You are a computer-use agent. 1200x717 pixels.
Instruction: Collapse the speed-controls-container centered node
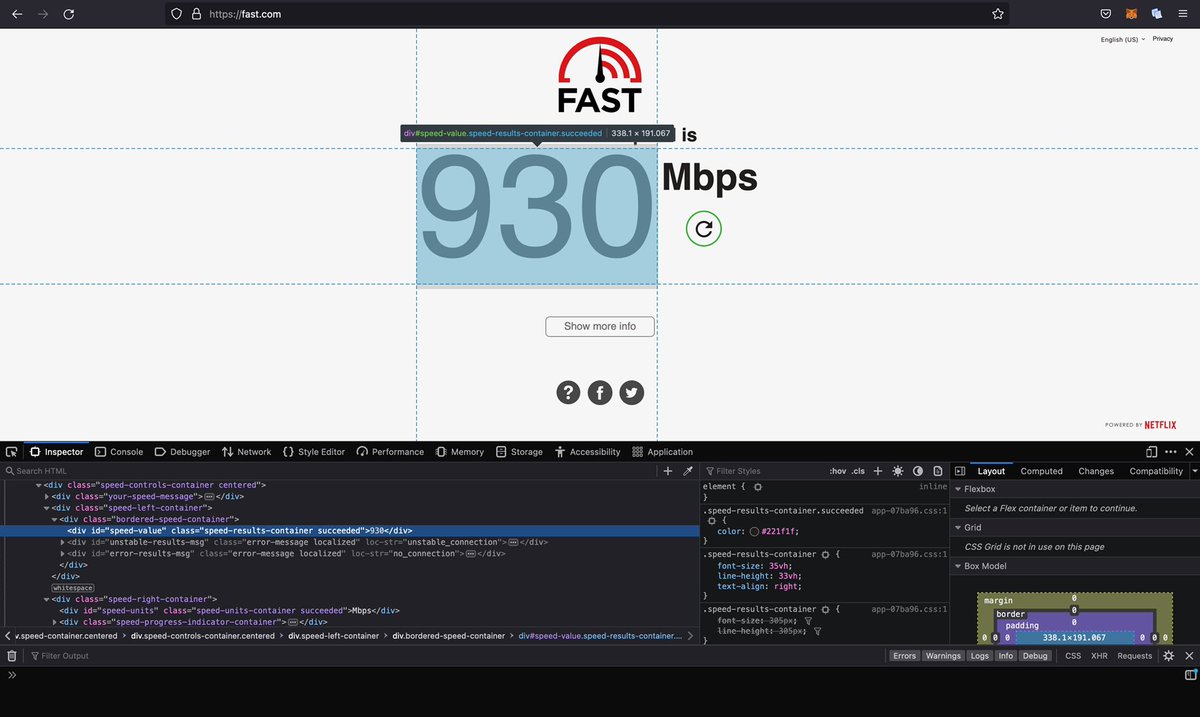[39, 485]
